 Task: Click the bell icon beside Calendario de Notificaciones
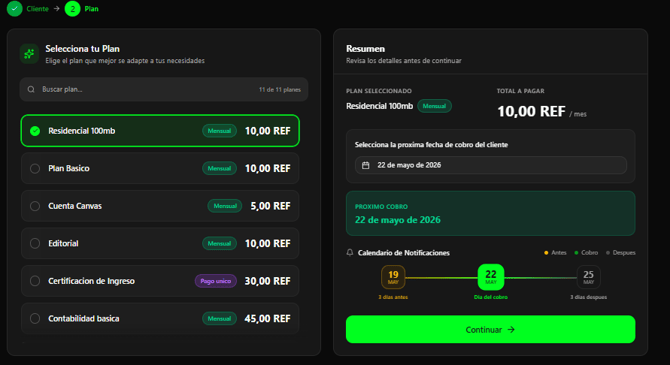350,253
